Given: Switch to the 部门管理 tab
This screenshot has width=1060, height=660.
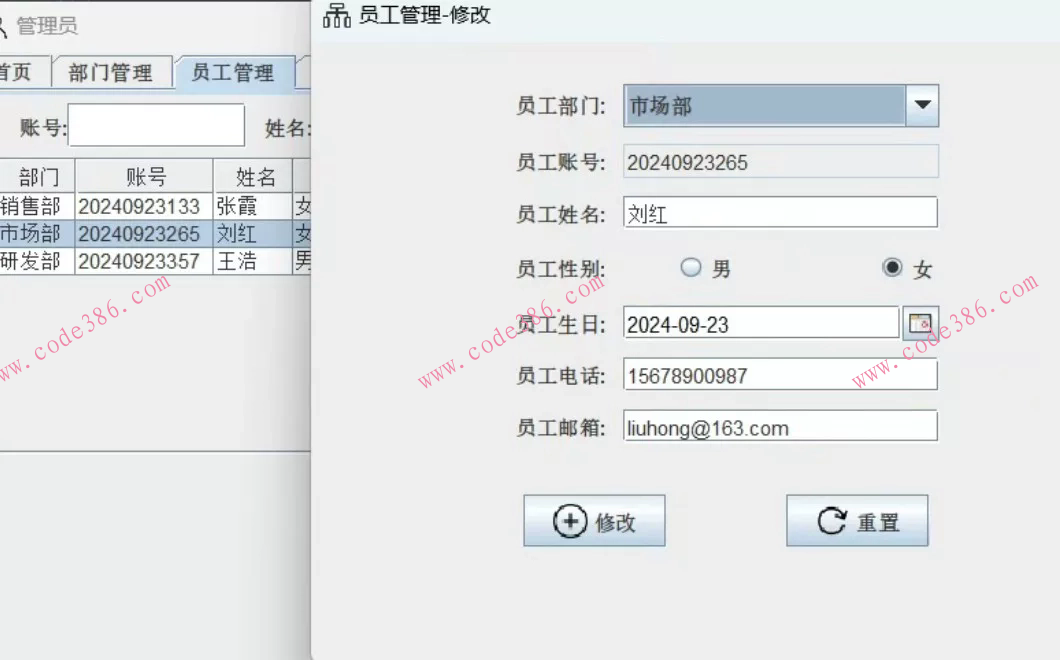Looking at the screenshot, I should click(112, 71).
